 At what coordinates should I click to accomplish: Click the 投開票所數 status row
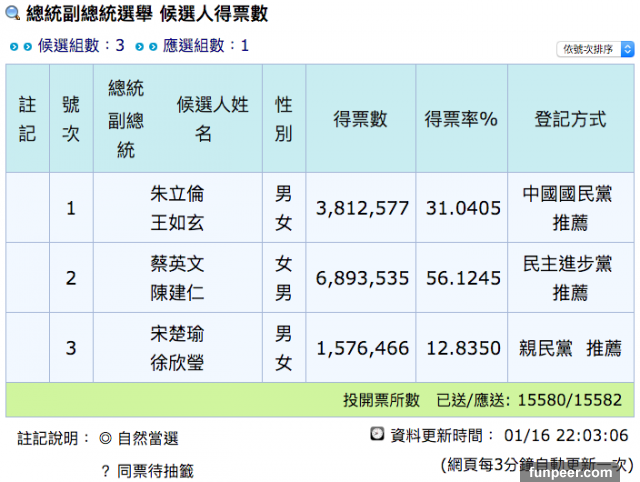[x=482, y=400]
